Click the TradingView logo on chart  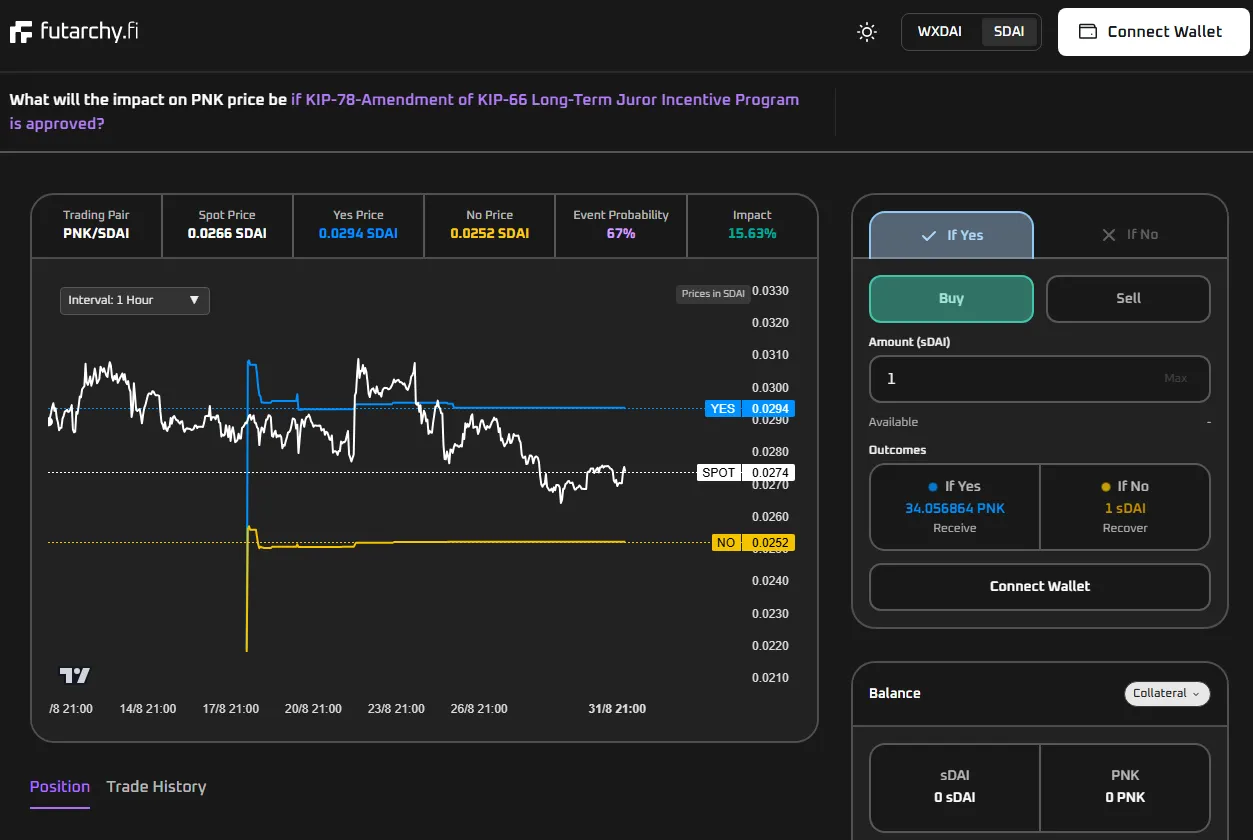[75, 676]
